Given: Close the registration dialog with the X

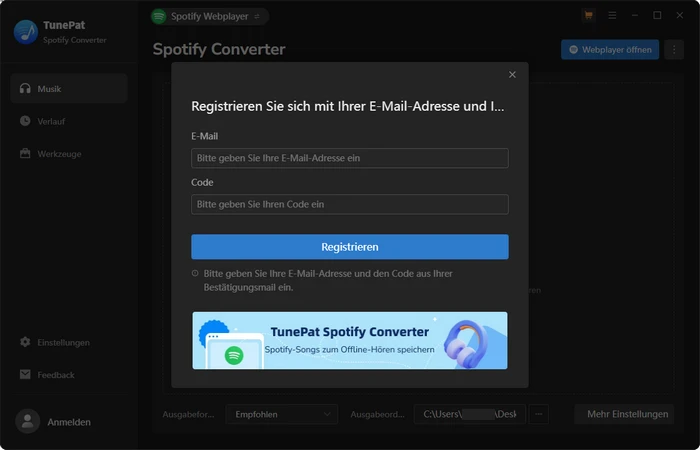Looking at the screenshot, I should point(512,75).
